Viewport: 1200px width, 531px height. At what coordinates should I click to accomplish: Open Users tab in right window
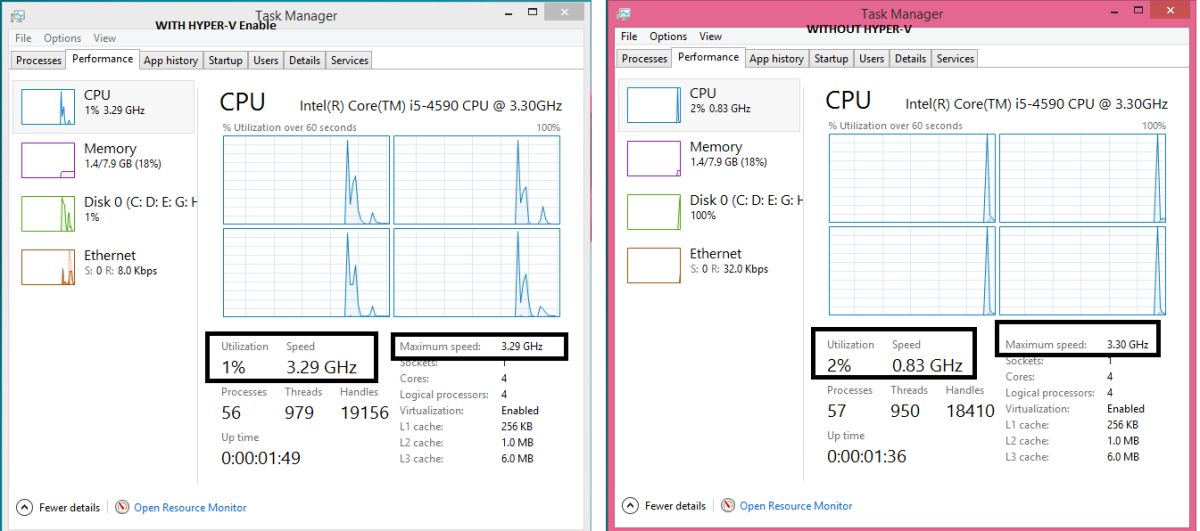pyautogui.click(x=872, y=58)
